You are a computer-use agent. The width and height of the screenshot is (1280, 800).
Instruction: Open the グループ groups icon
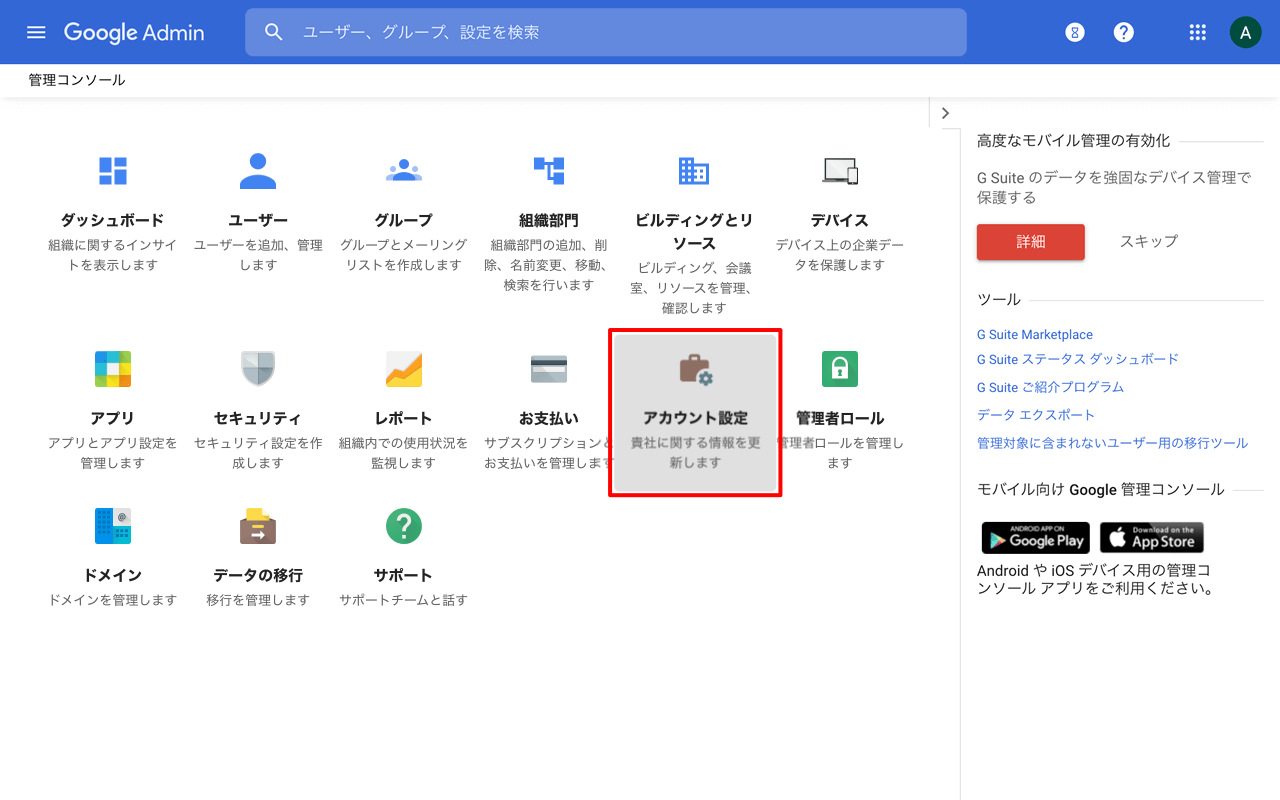[403, 171]
